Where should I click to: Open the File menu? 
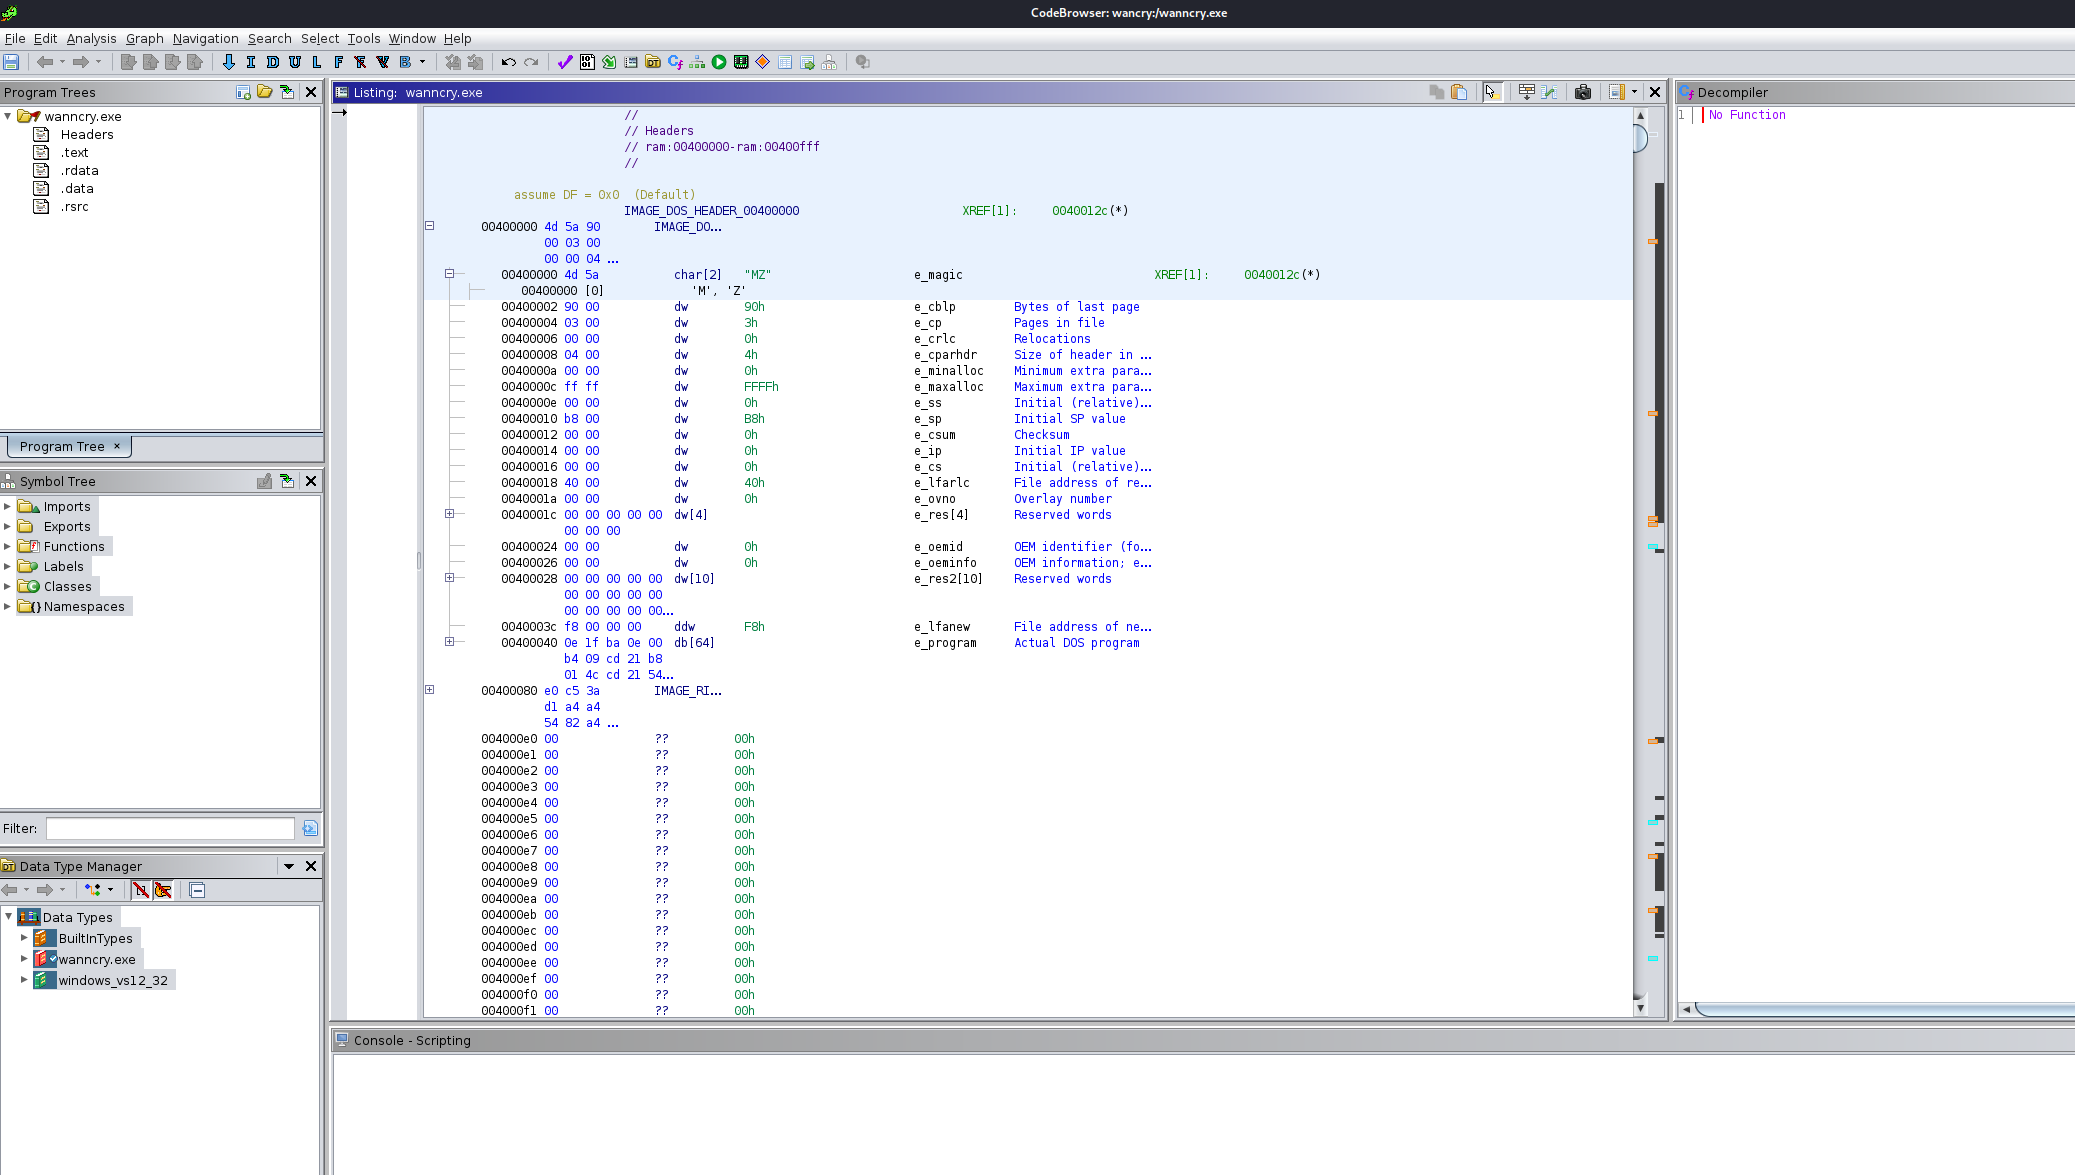click(15, 38)
